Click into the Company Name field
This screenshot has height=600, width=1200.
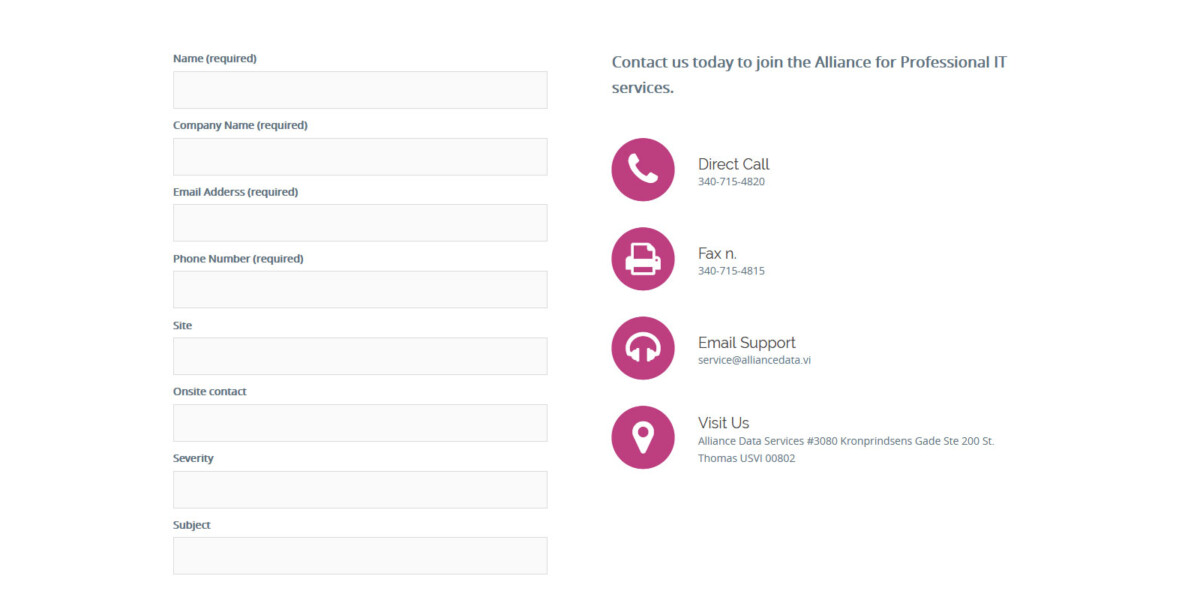(360, 157)
